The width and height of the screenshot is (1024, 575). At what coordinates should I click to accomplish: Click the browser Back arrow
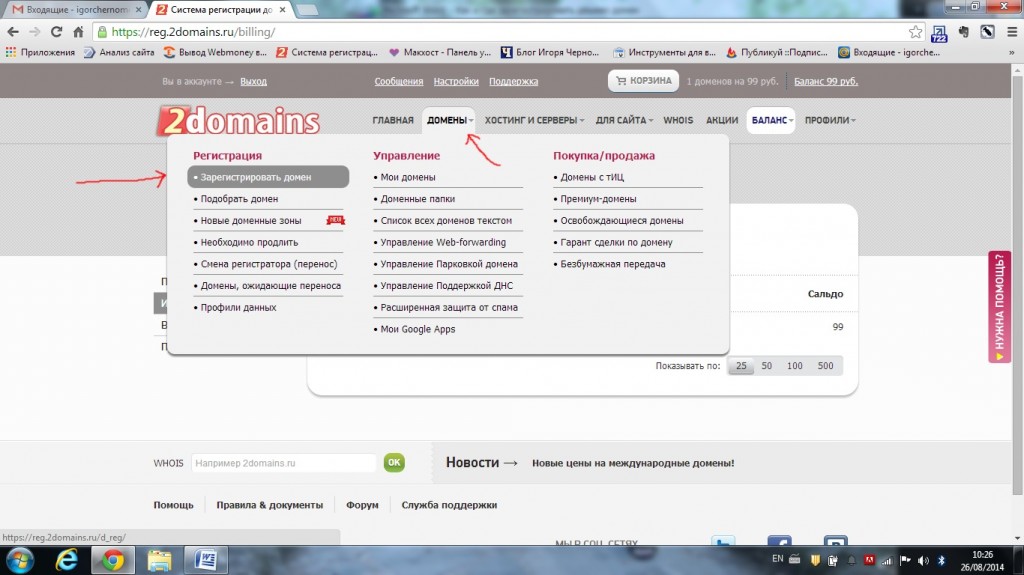point(13,31)
